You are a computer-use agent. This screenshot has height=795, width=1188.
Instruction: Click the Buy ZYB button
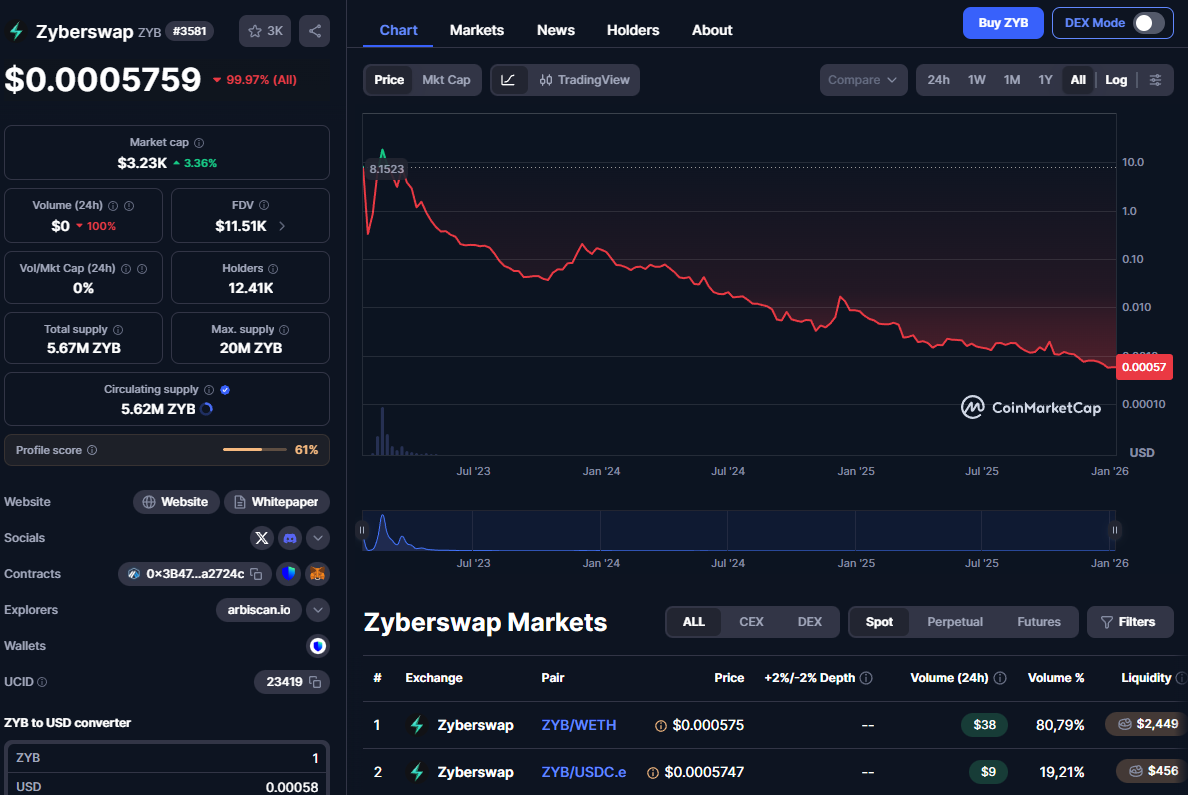(x=1003, y=23)
